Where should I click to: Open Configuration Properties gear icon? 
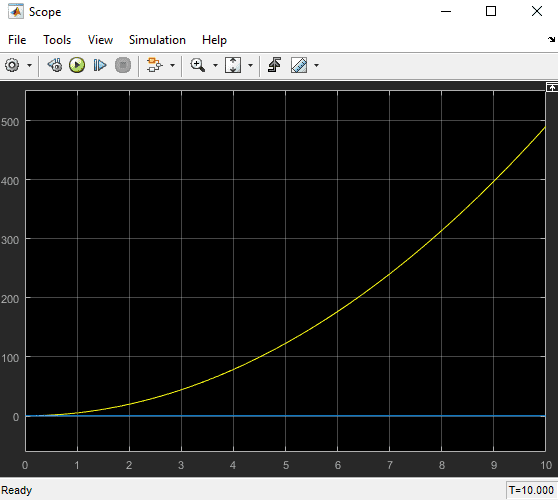12,65
